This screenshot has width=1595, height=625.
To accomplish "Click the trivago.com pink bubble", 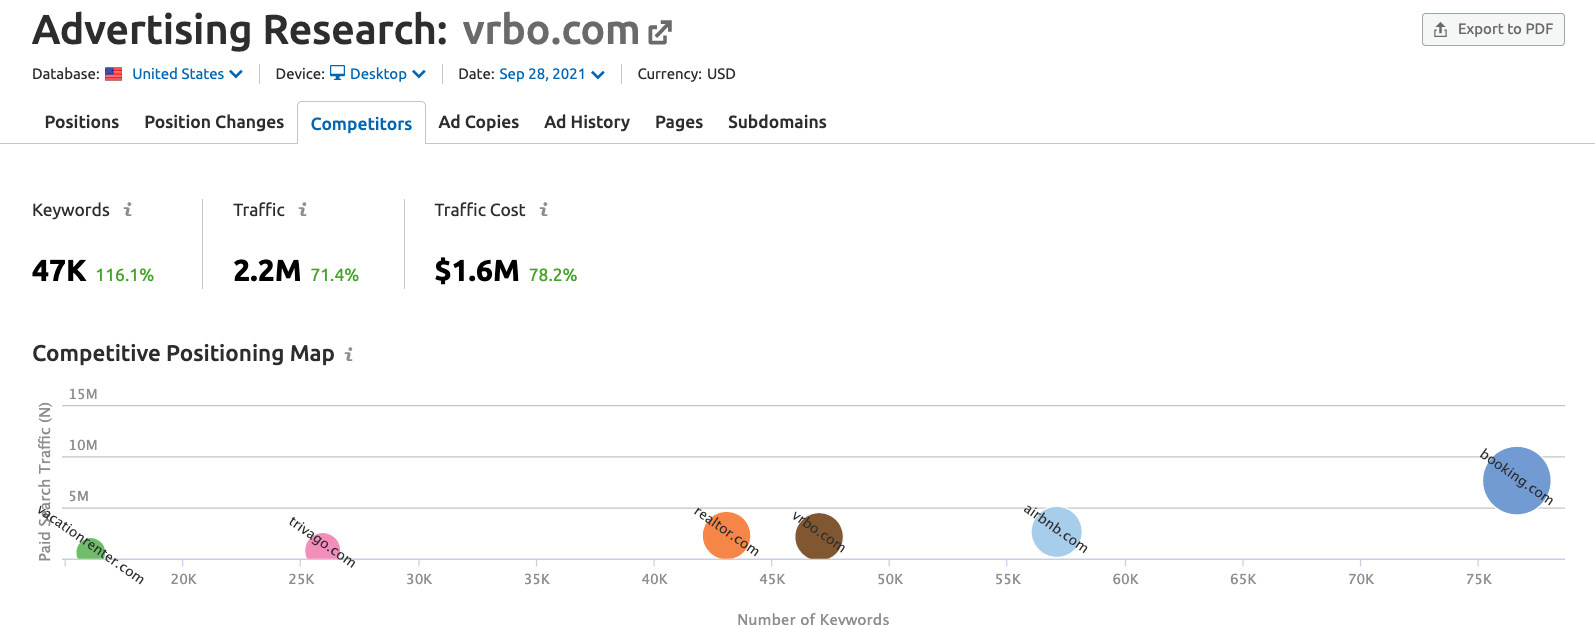I will pos(322,549).
